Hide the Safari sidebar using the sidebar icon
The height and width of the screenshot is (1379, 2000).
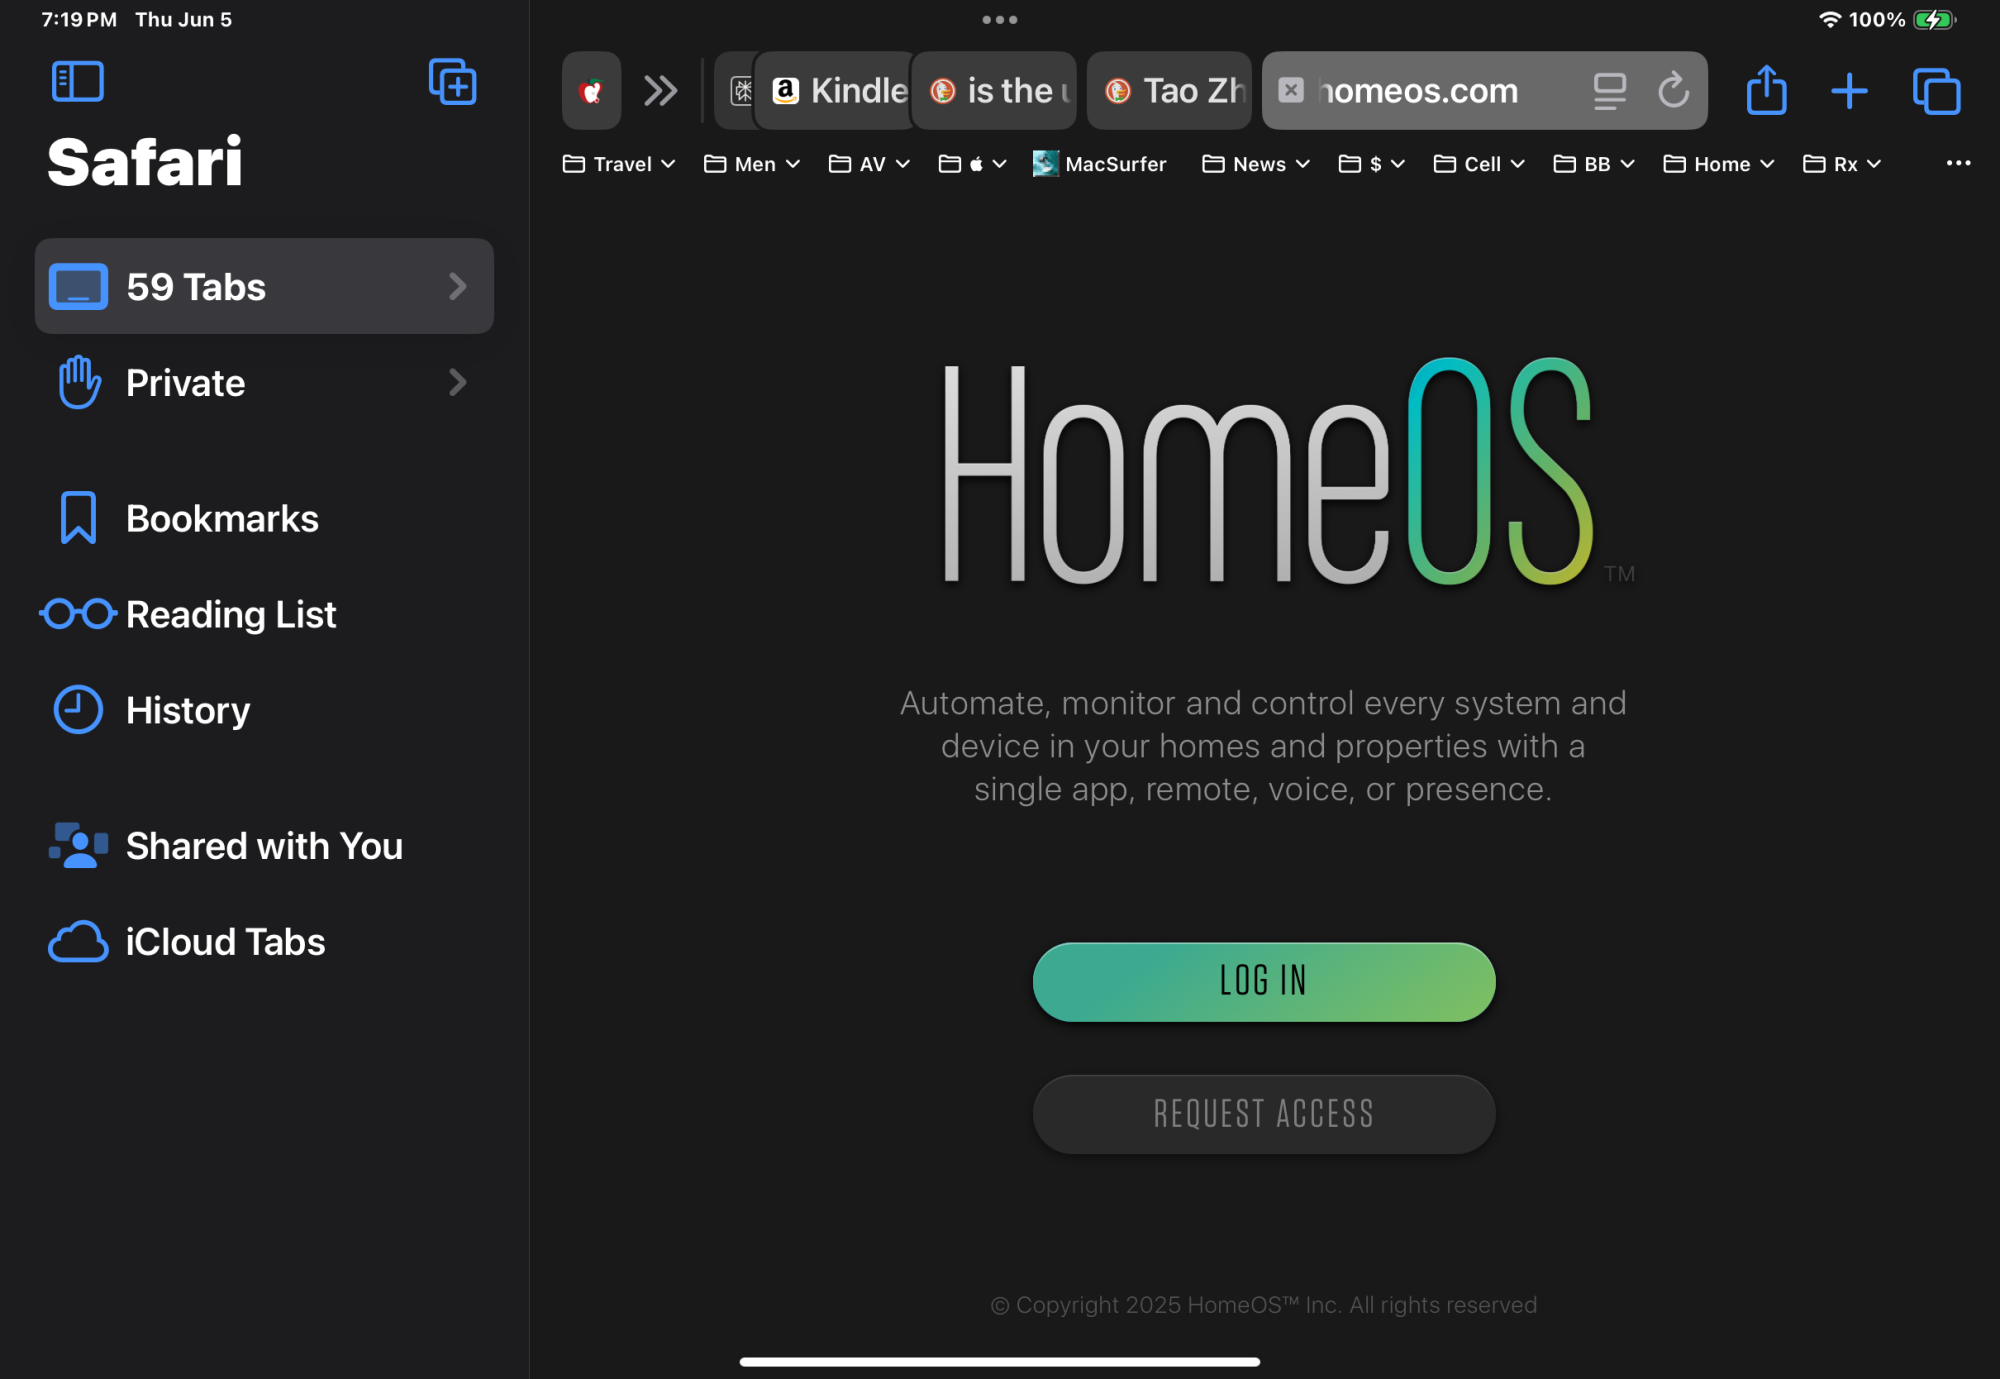point(78,81)
